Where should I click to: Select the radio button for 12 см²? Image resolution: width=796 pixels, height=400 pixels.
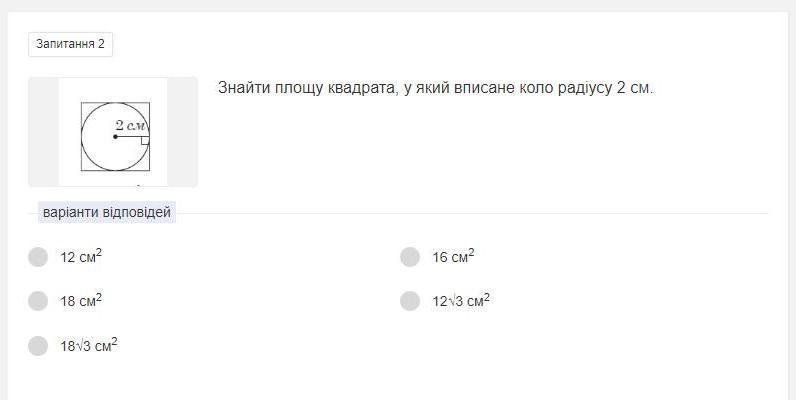[x=38, y=257]
